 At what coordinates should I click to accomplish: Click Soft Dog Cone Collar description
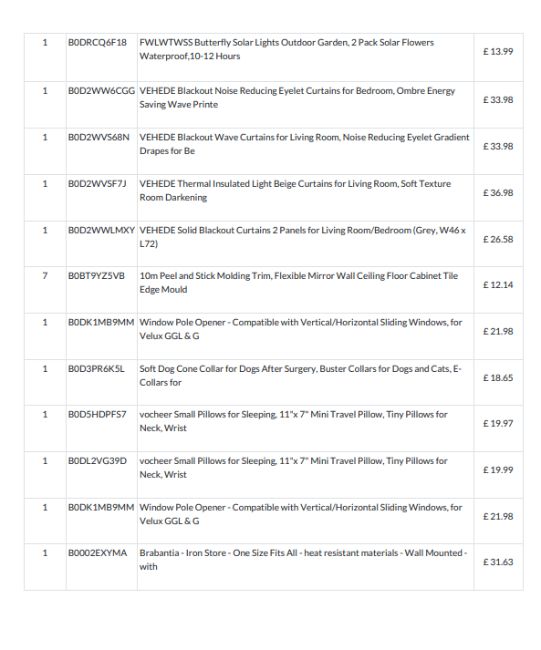click(300, 376)
